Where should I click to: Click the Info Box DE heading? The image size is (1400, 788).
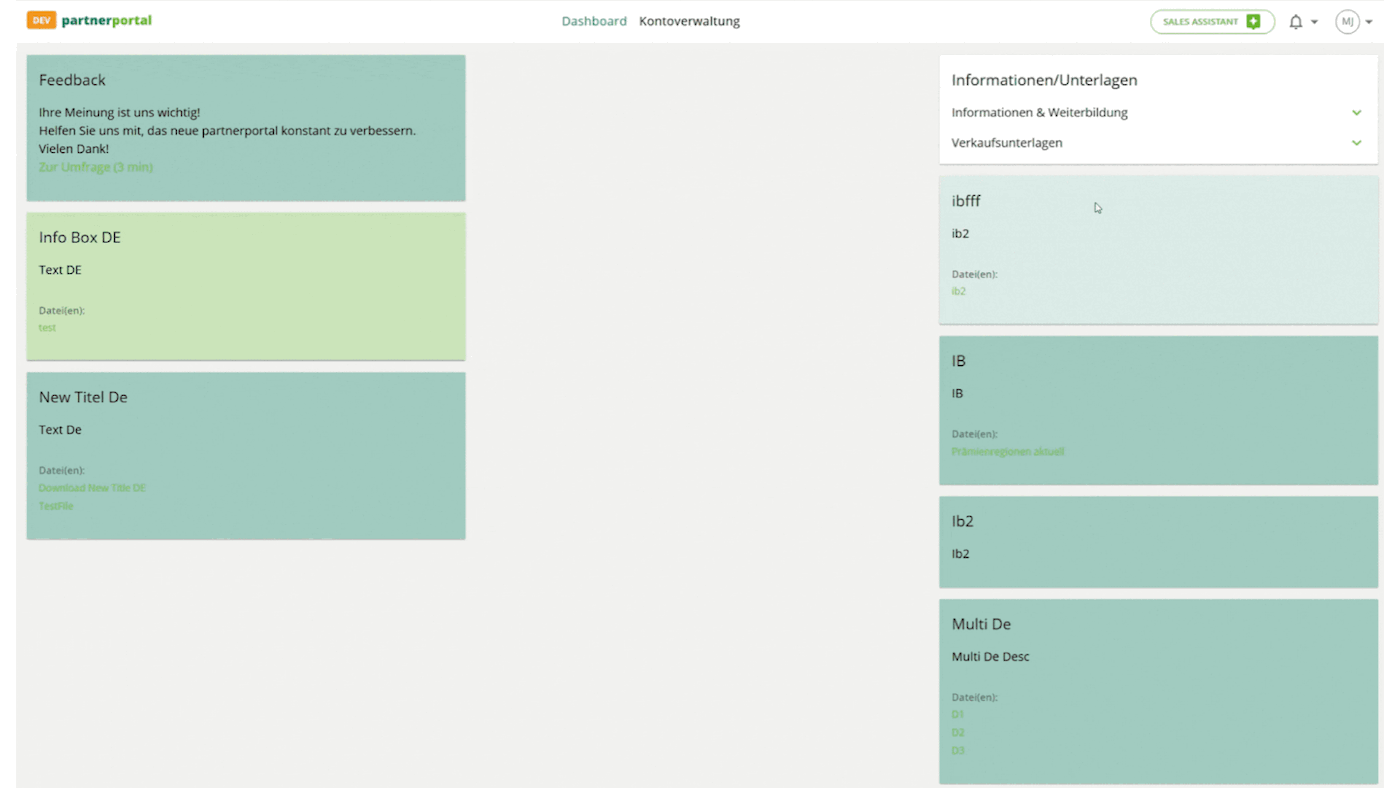(80, 237)
